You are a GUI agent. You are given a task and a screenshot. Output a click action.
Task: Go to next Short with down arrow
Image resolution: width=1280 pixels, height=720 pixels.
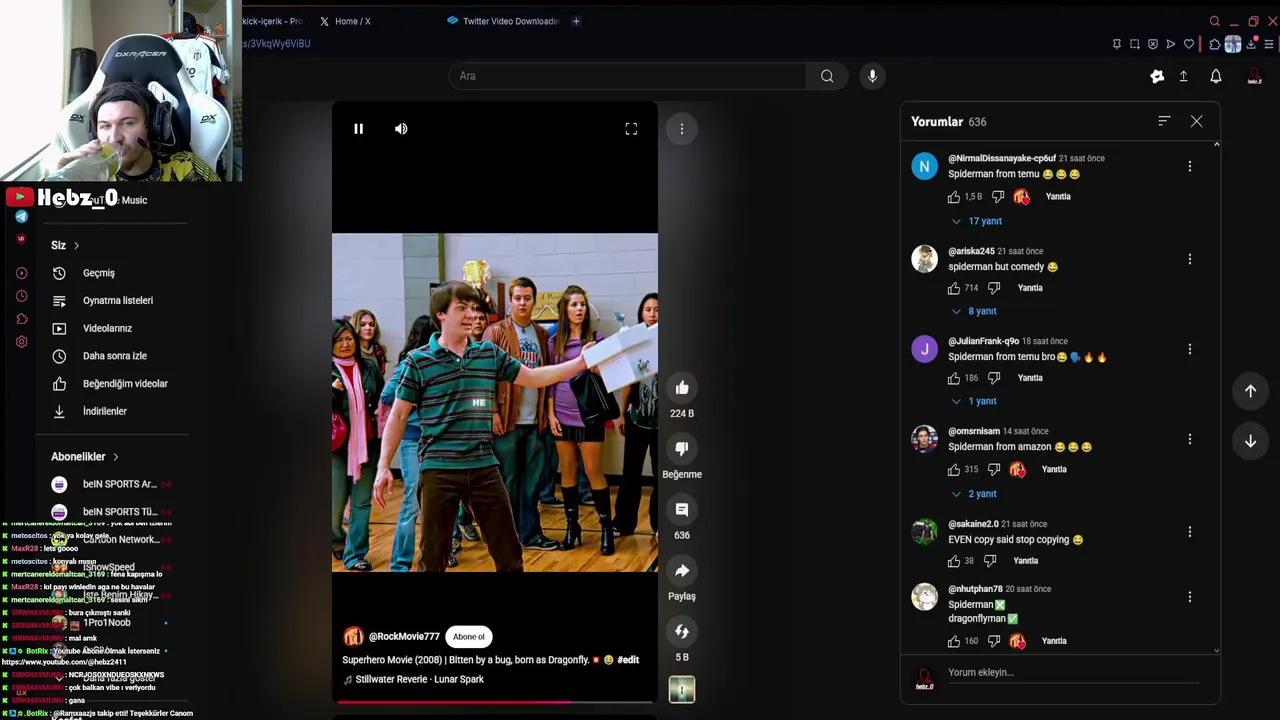[1250, 441]
